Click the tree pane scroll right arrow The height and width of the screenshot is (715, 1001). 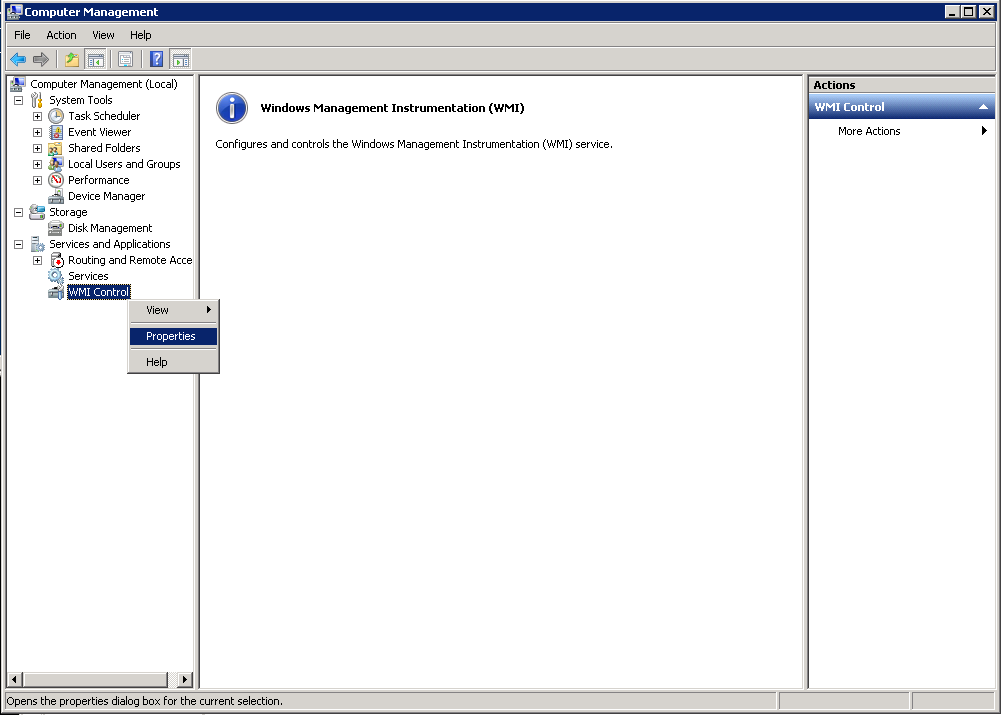pos(184,679)
